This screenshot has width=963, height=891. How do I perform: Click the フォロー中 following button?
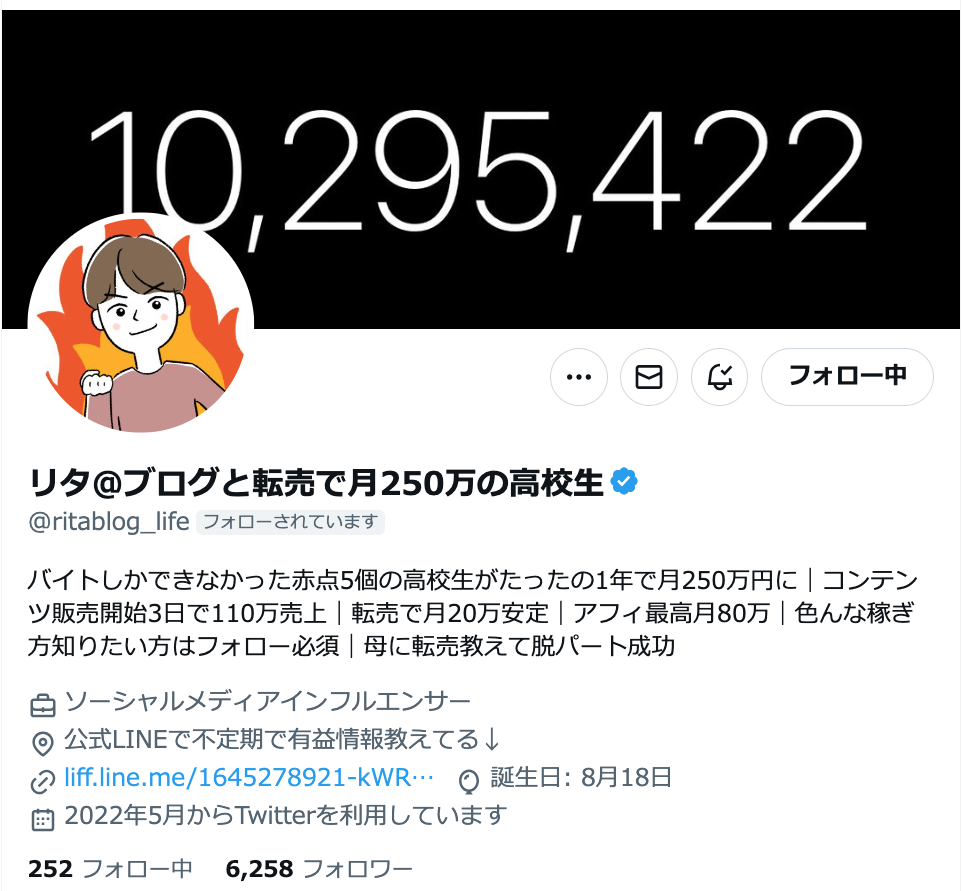[847, 377]
